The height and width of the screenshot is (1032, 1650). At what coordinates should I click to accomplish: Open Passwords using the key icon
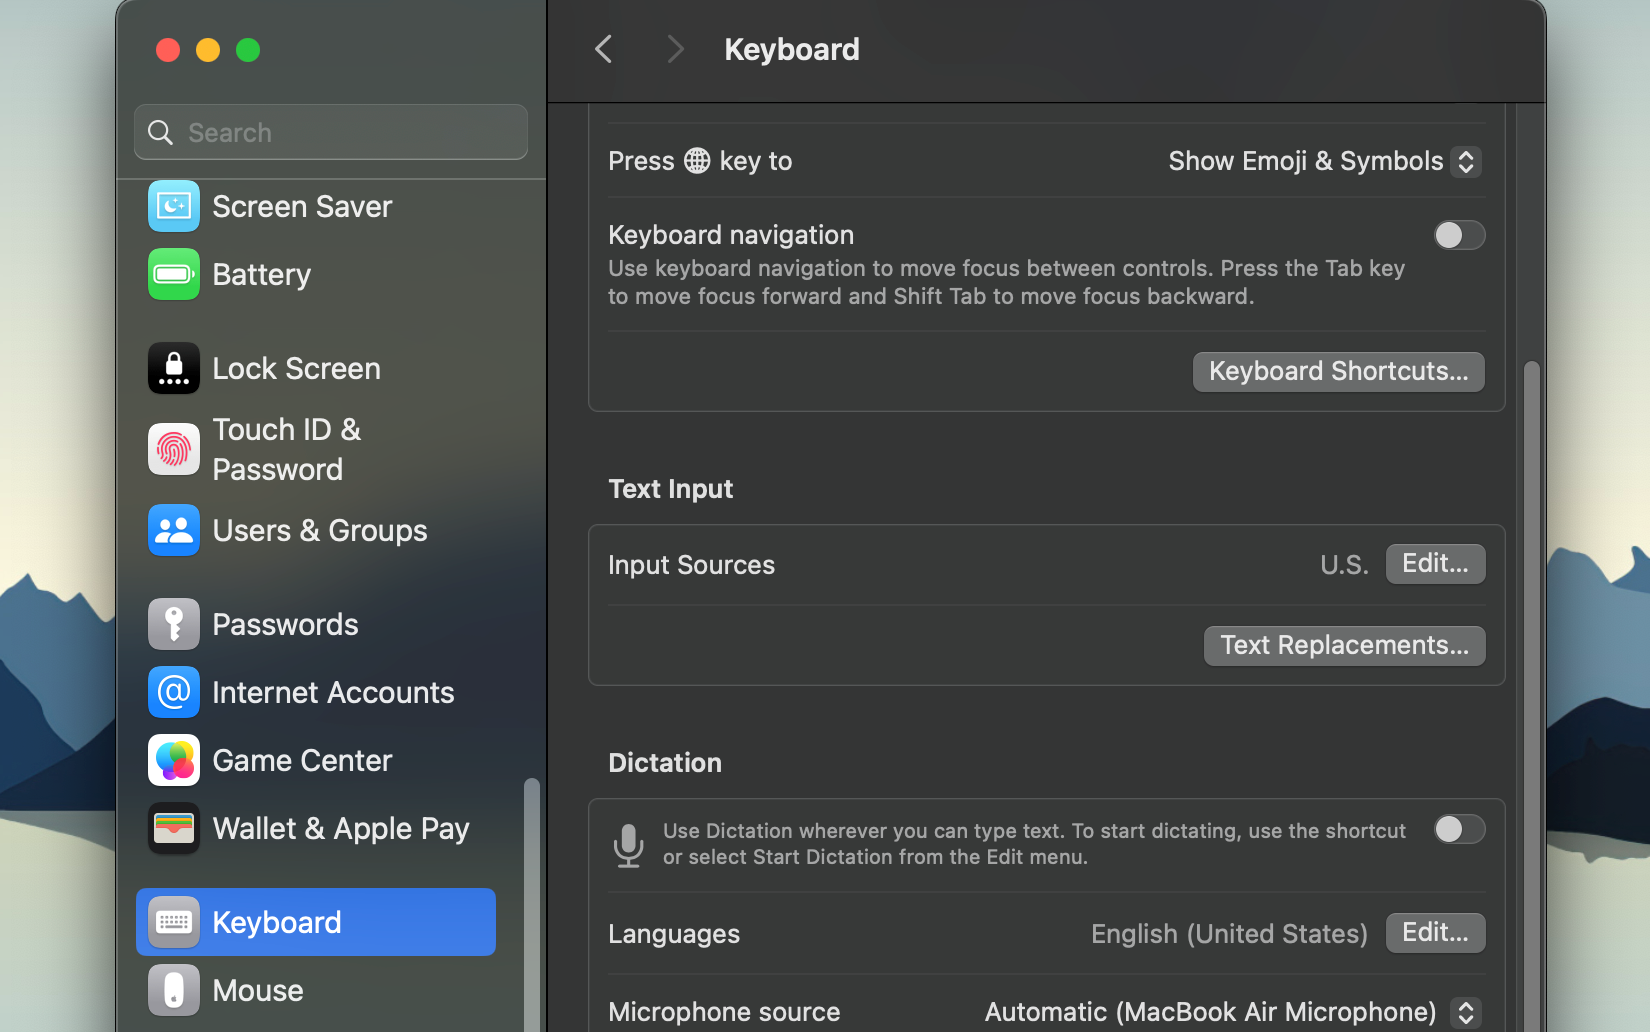tap(173, 623)
